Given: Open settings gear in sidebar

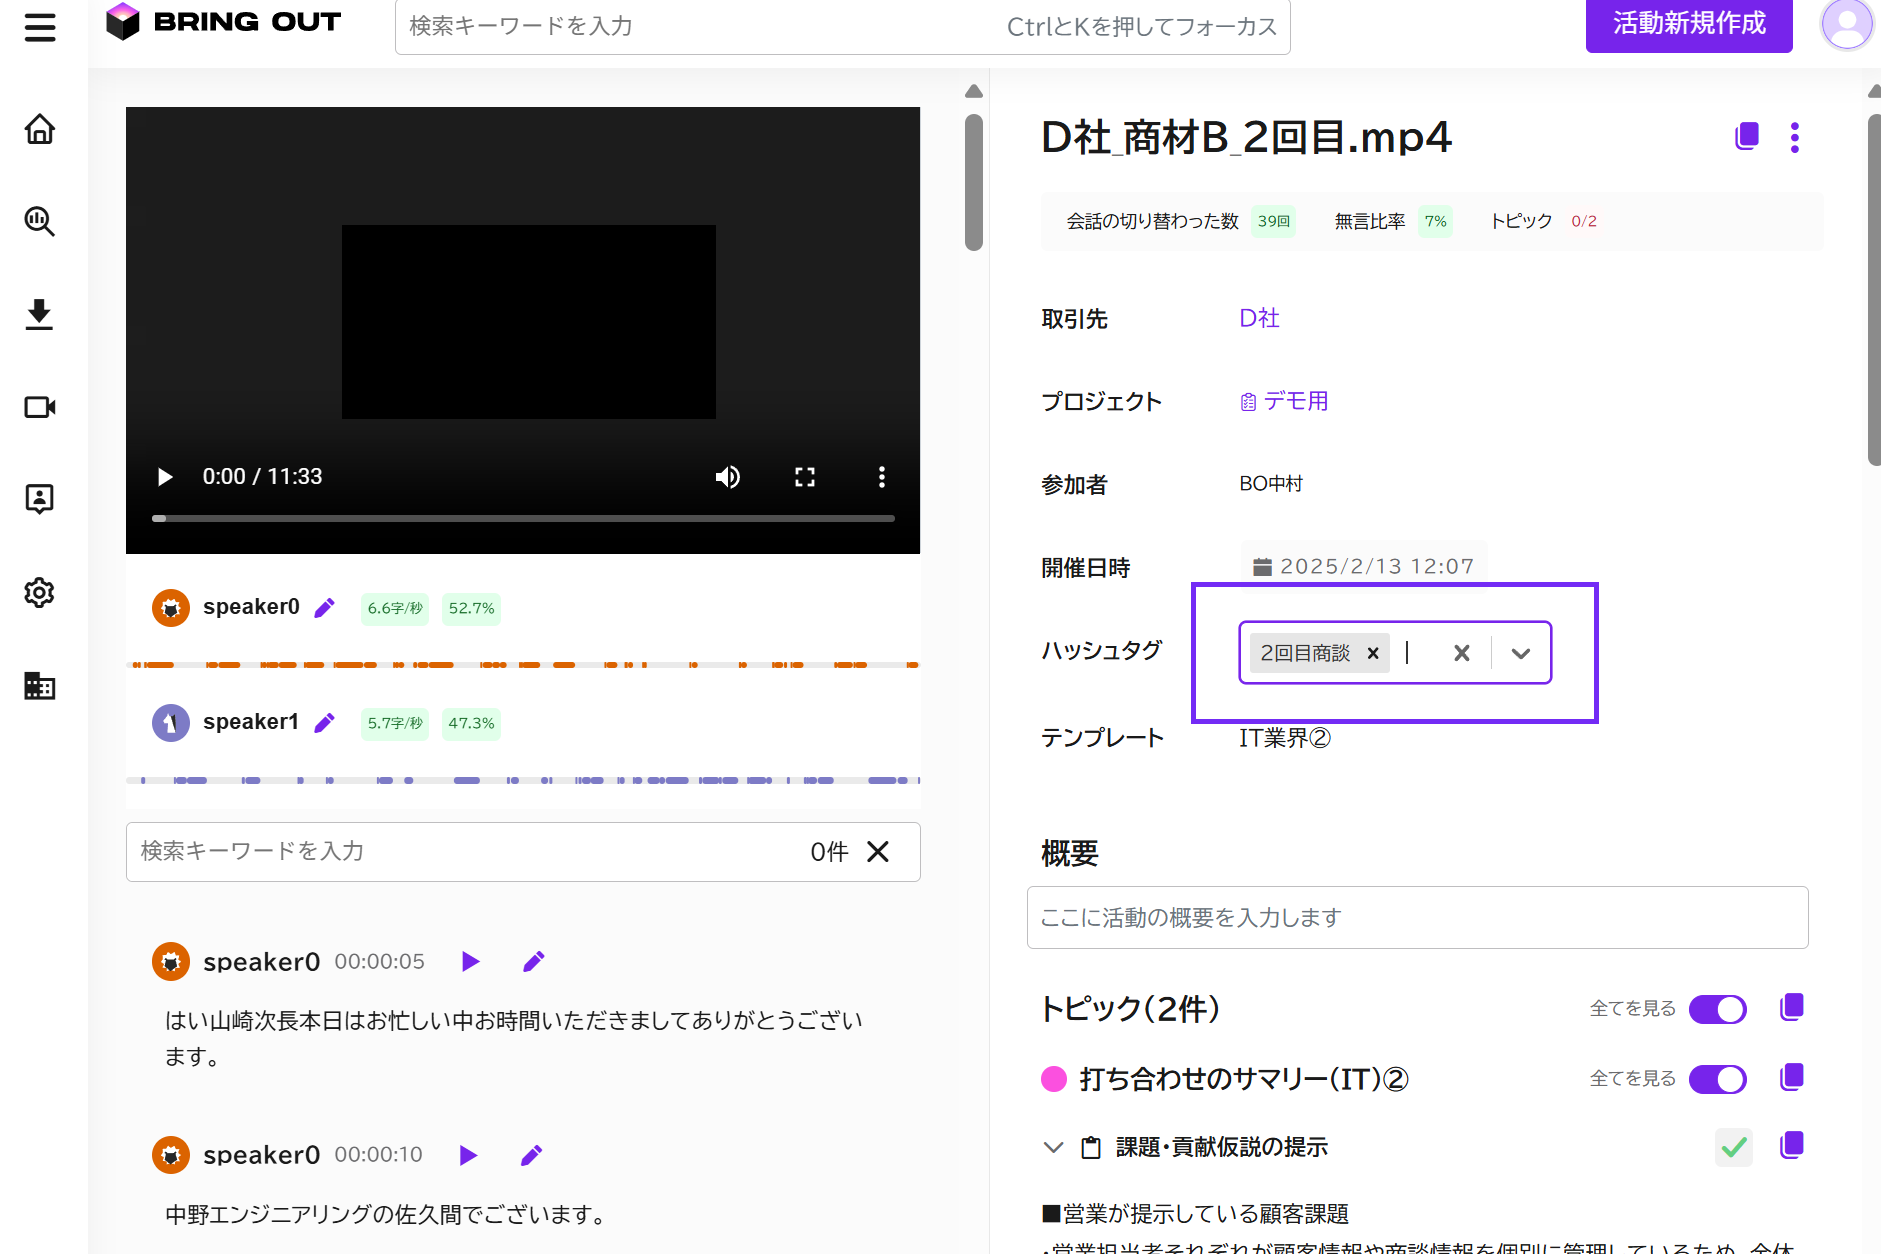Looking at the screenshot, I should coord(40,593).
